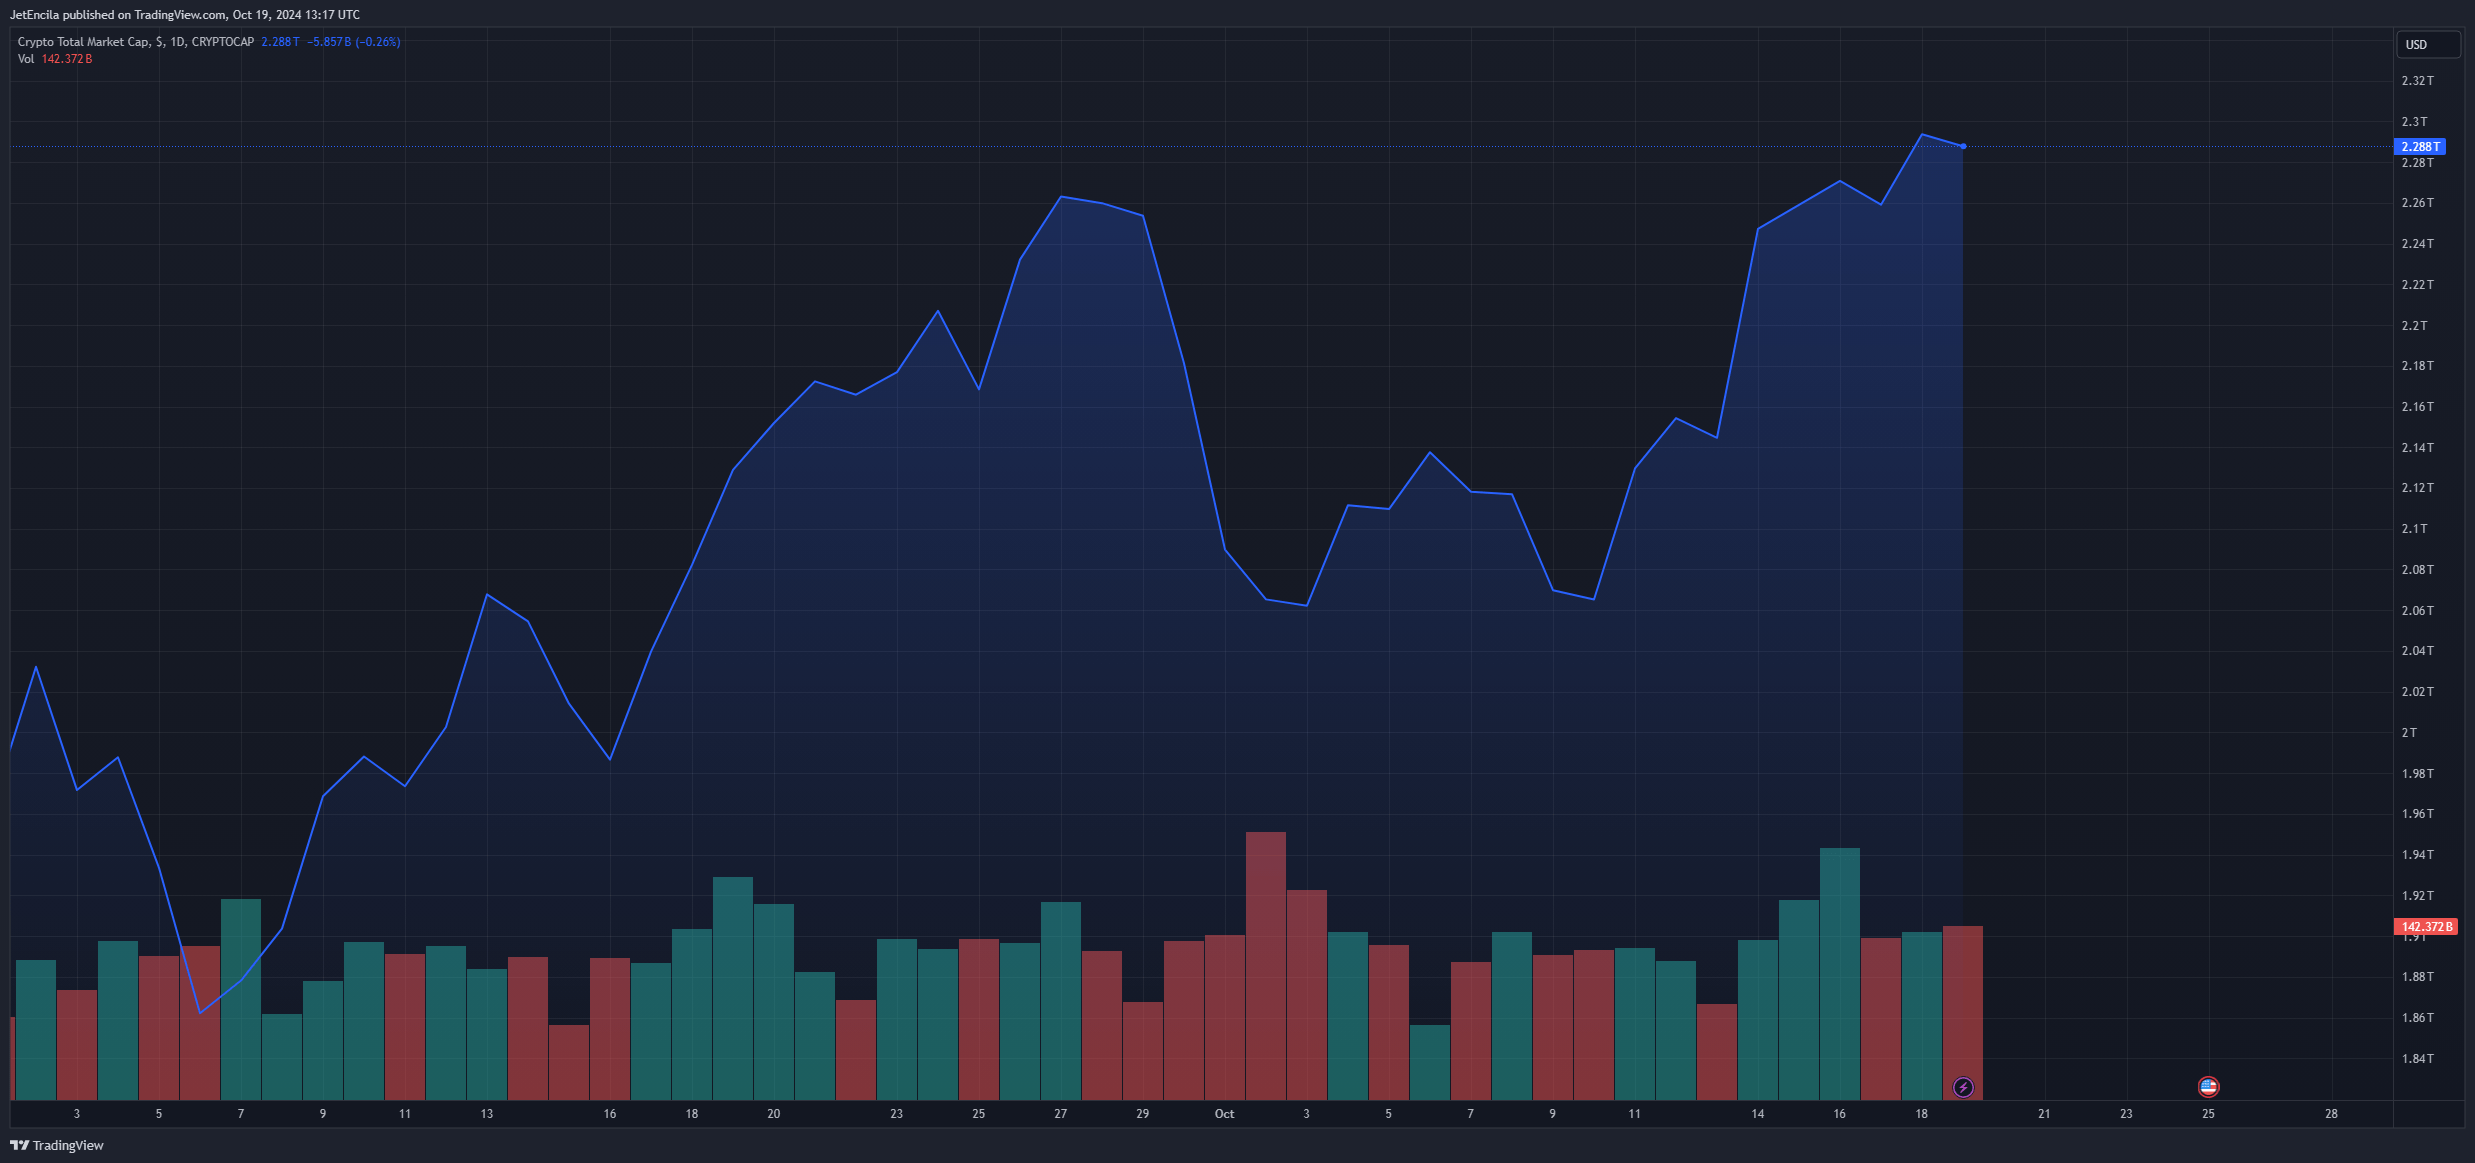Screen dimensions: 2475x1163
Task: Click the 2.3T price axis label
Action: coord(2415,122)
